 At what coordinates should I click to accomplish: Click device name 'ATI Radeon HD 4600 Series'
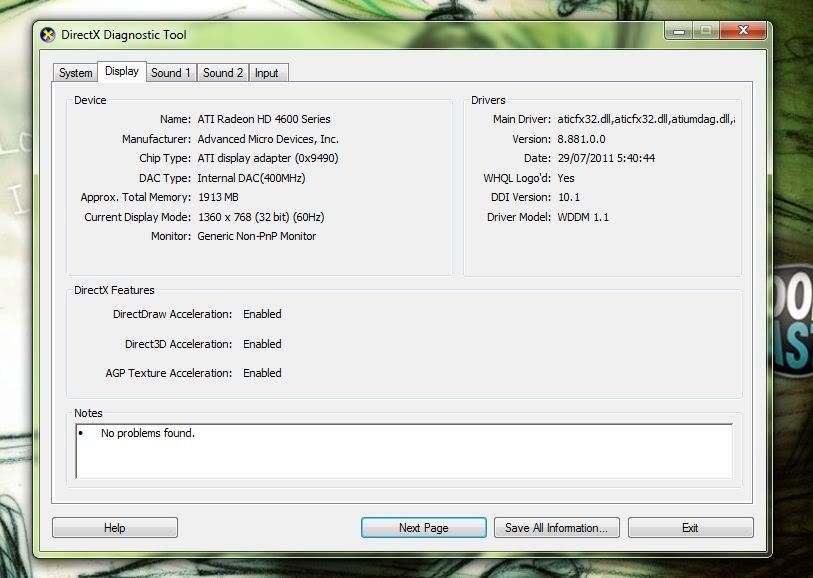264,119
